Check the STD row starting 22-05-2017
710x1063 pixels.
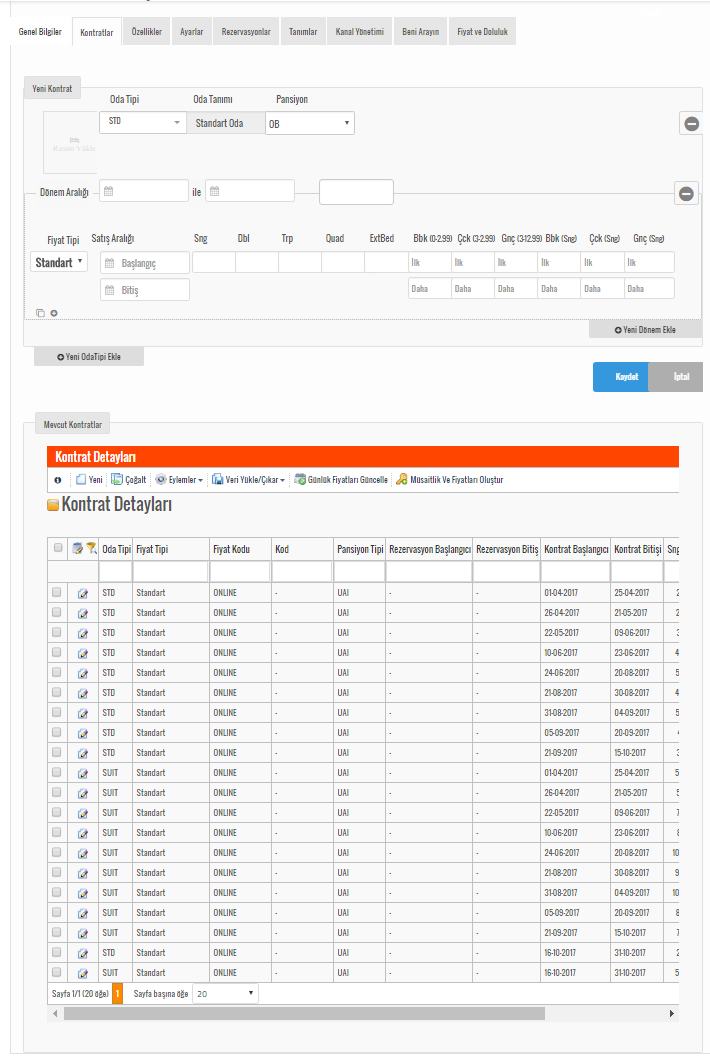coord(57,632)
